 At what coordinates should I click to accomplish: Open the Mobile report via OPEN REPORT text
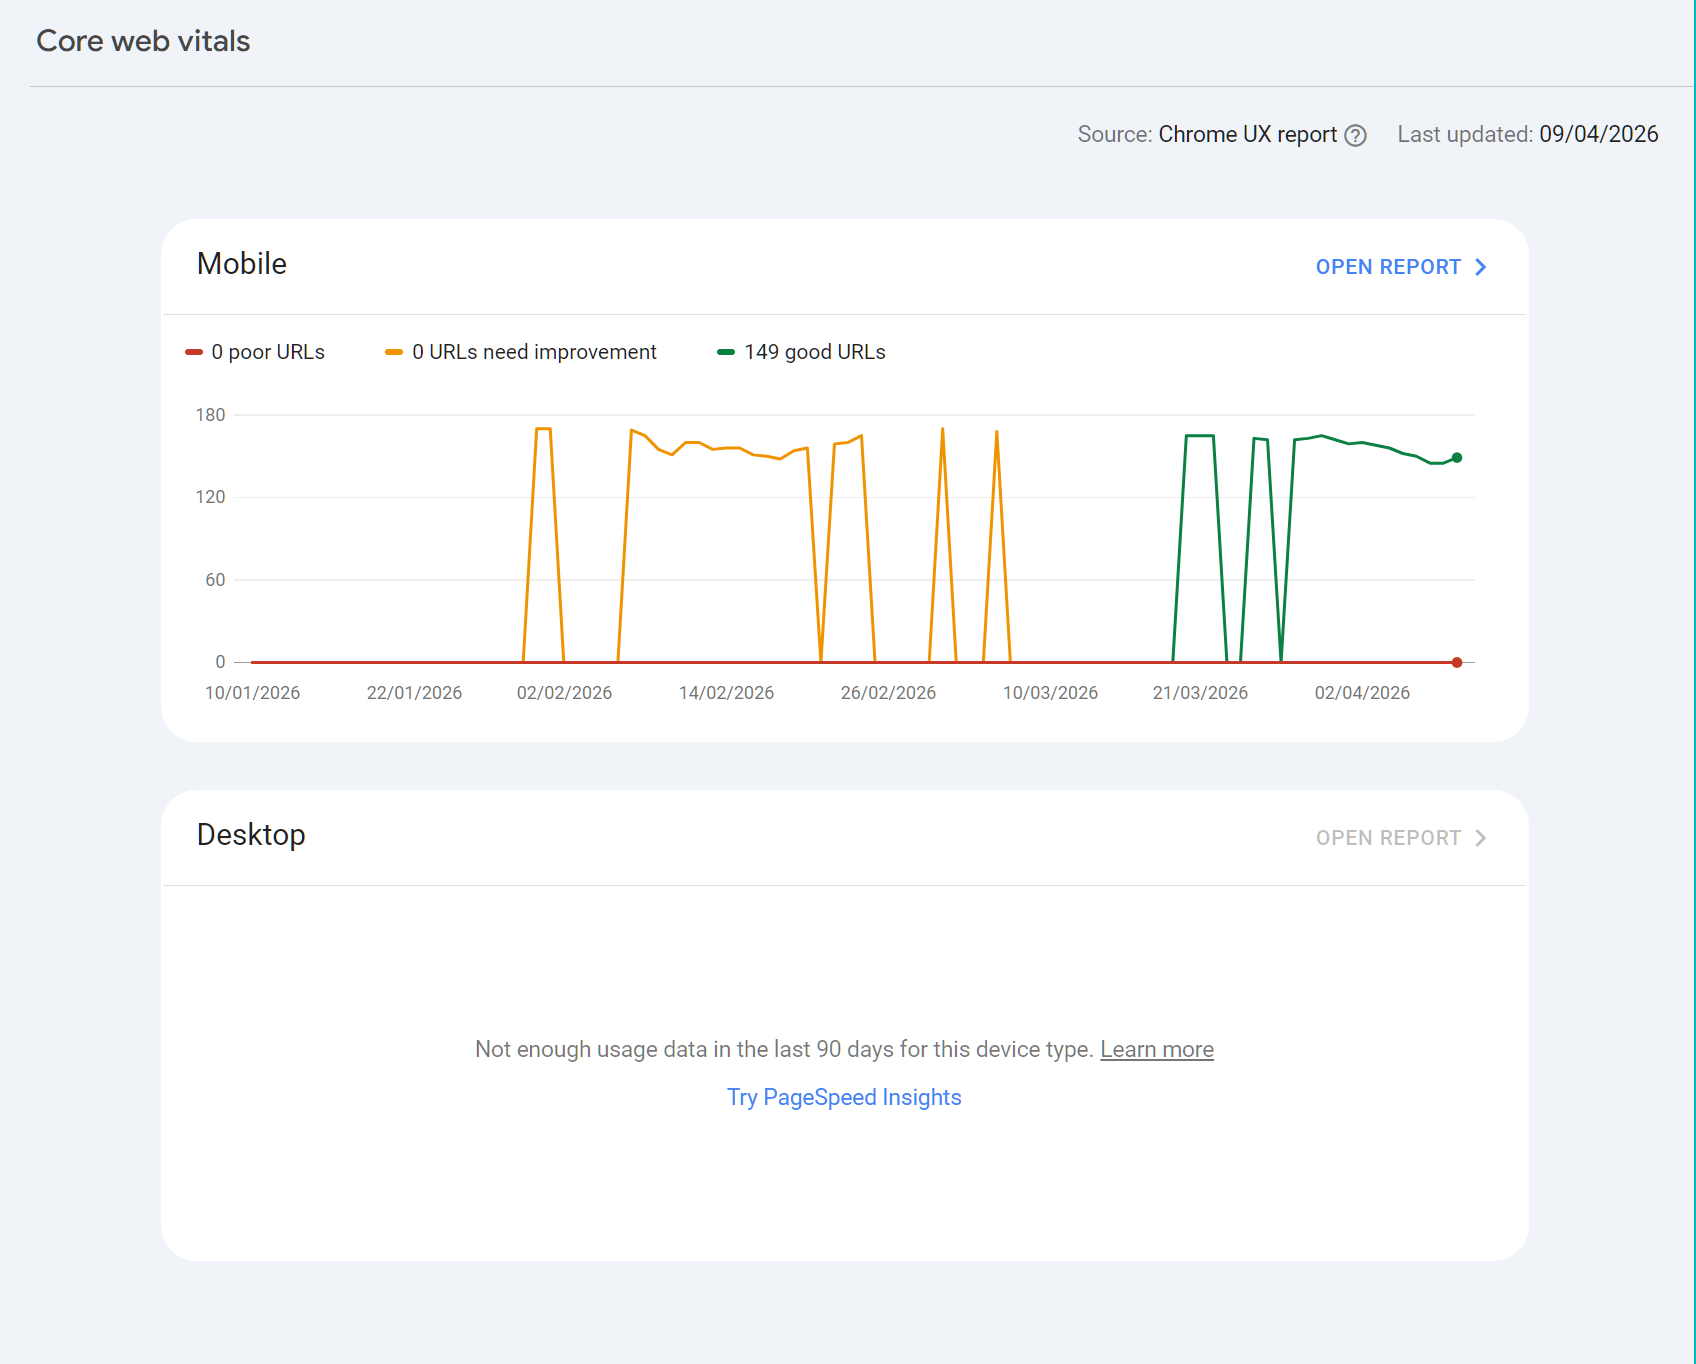click(1388, 267)
